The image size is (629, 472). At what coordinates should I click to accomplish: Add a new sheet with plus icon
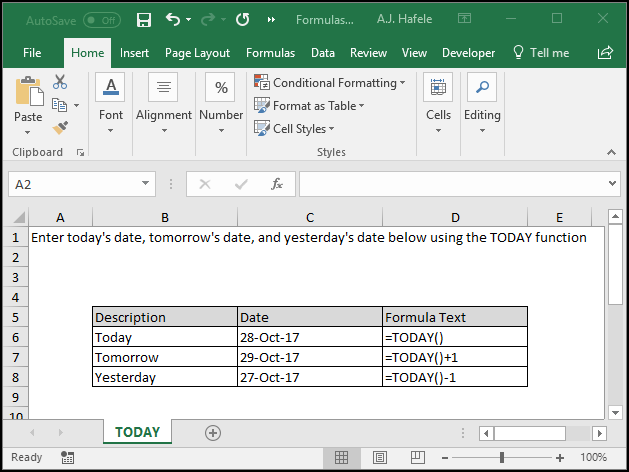(213, 433)
